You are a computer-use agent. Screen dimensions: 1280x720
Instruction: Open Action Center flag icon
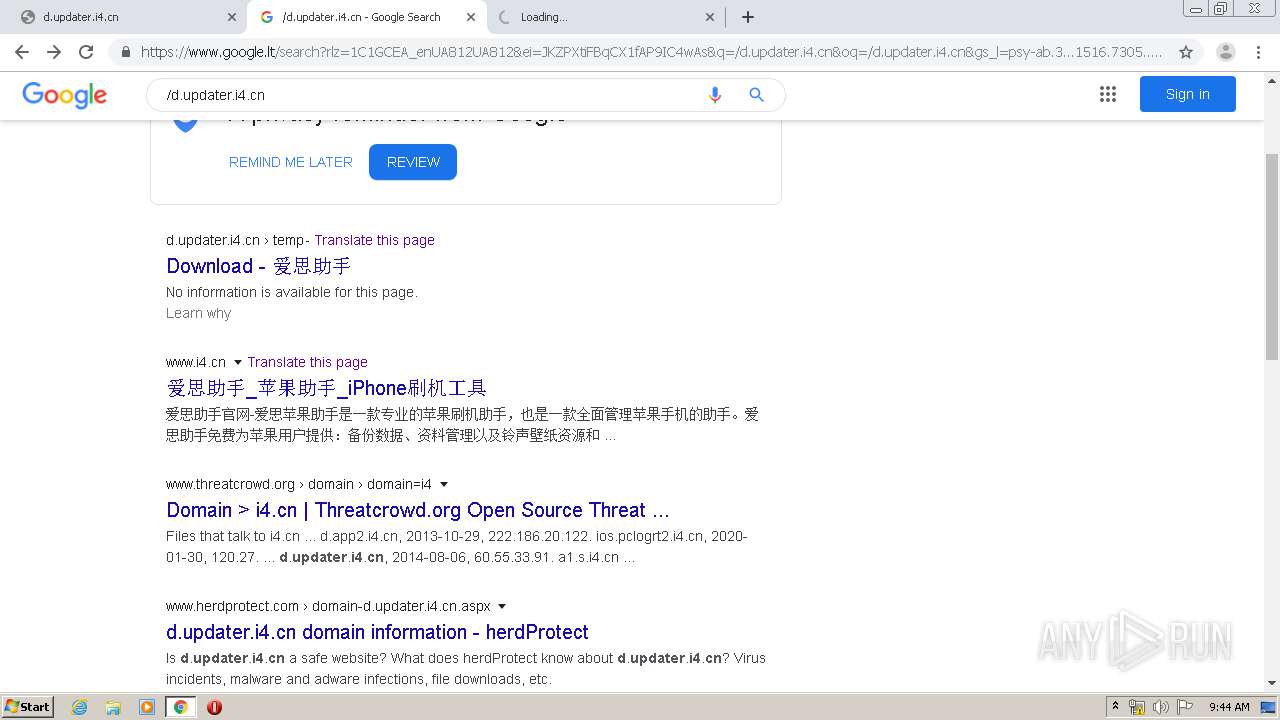(x=1185, y=707)
